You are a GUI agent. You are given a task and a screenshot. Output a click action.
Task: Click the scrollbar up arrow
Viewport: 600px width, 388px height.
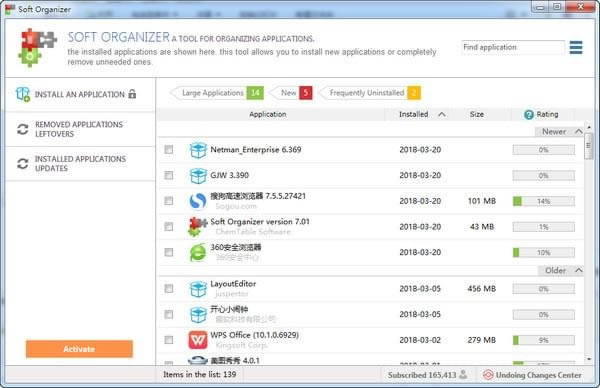click(589, 127)
